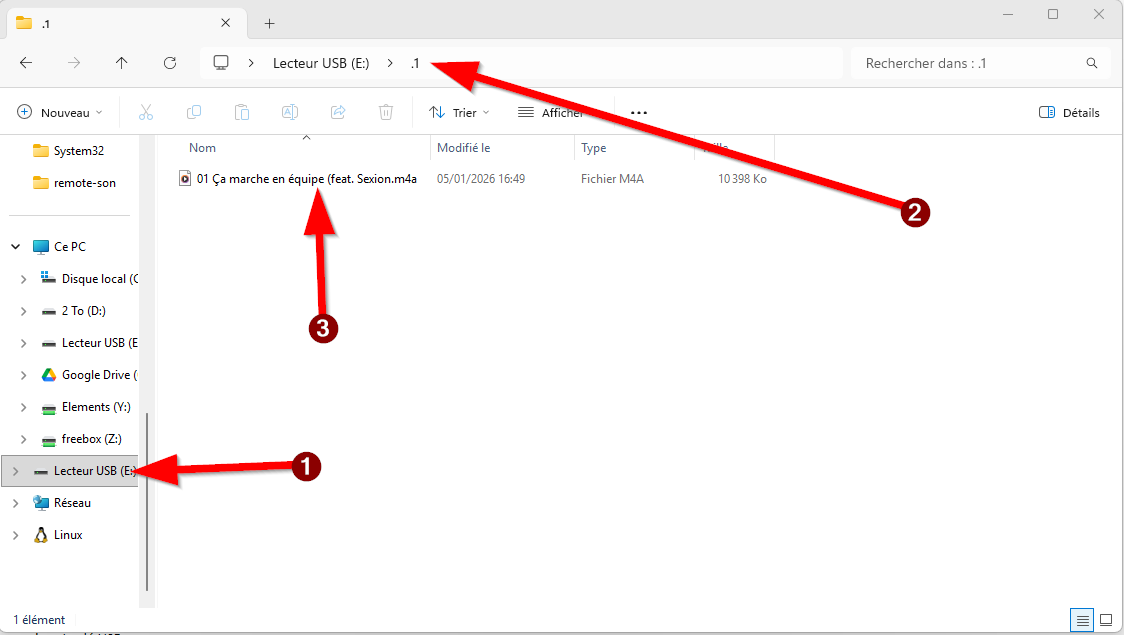Switch to details list view mode
The height and width of the screenshot is (635, 1124).
click(1082, 620)
